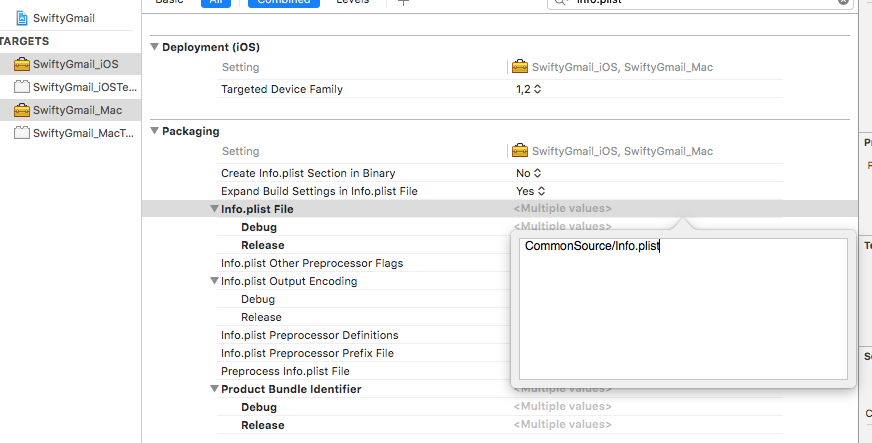The width and height of the screenshot is (872, 443).
Task: Select Info.plist Preprocessor Definitions row
Action: coord(310,335)
